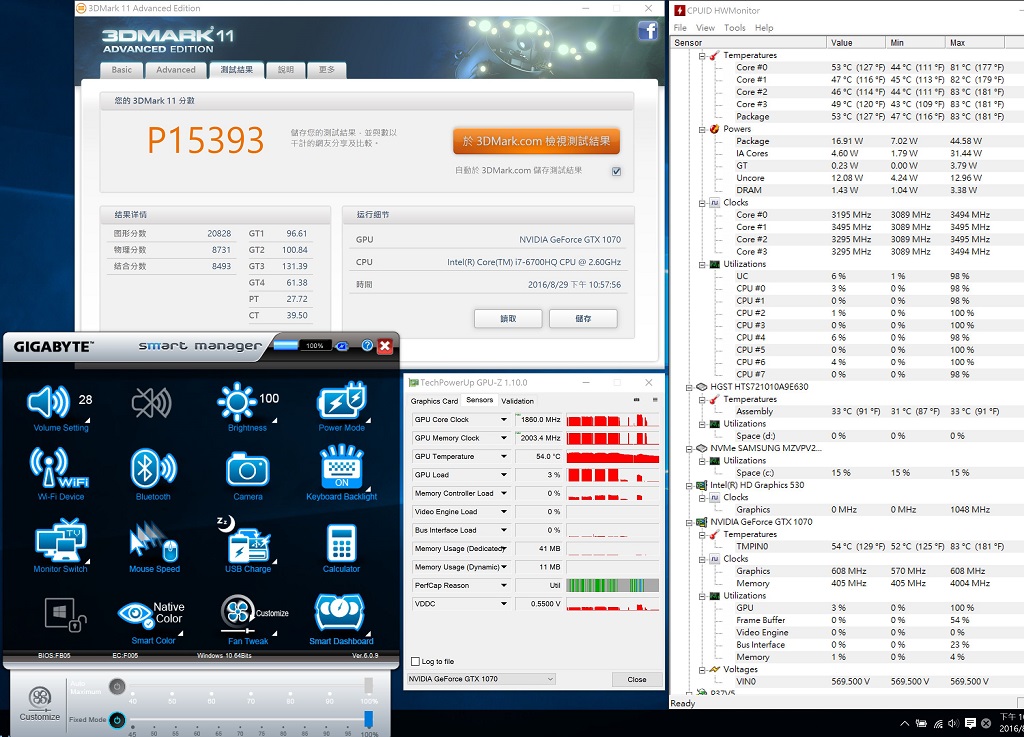1024x737 pixels.
Task: Click the volume icon in system tray
Action: 953,723
